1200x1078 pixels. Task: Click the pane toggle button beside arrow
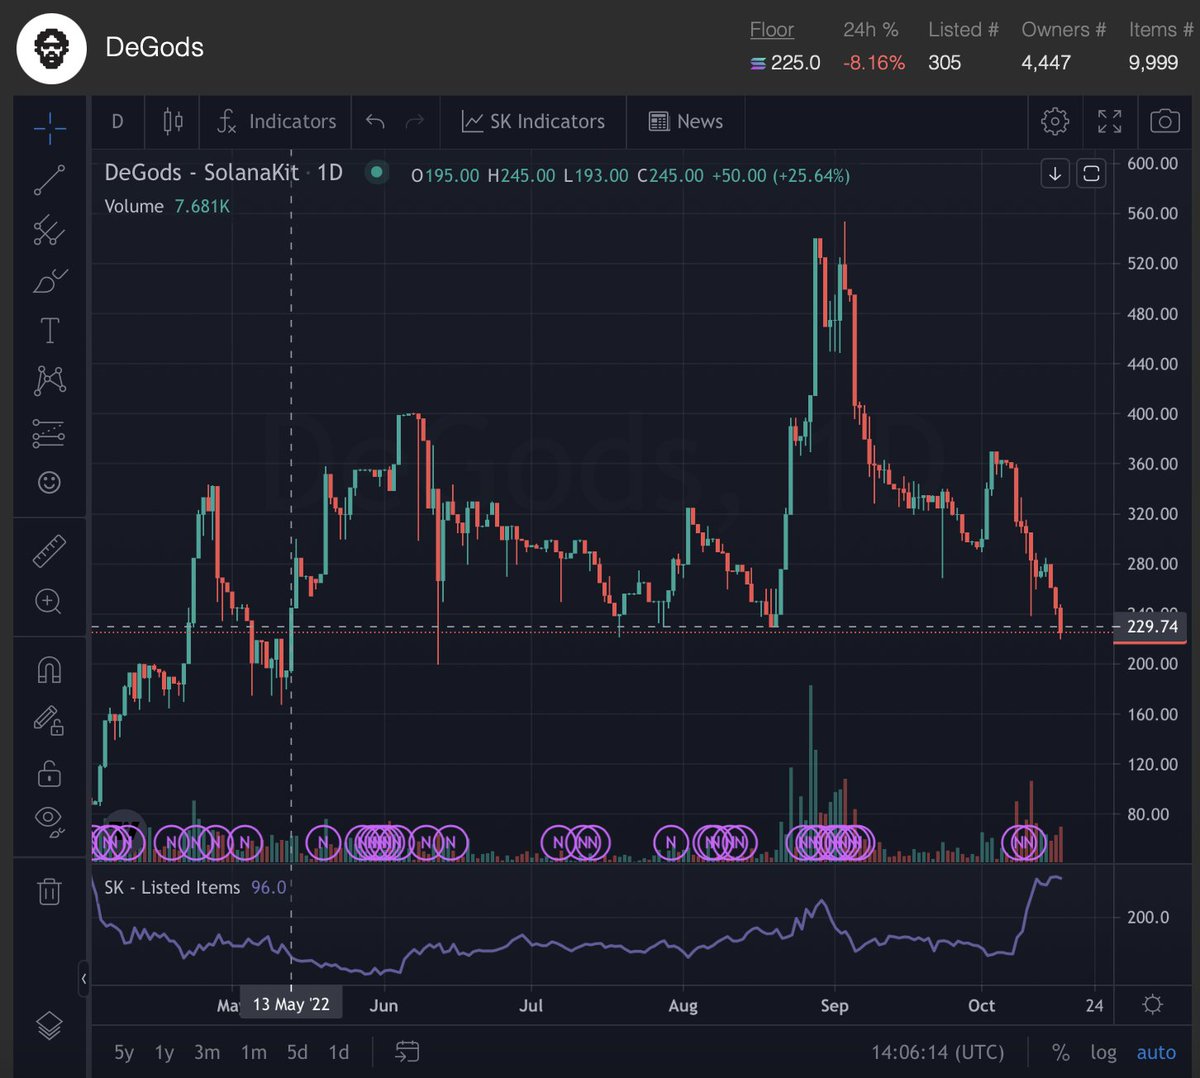click(x=1091, y=174)
